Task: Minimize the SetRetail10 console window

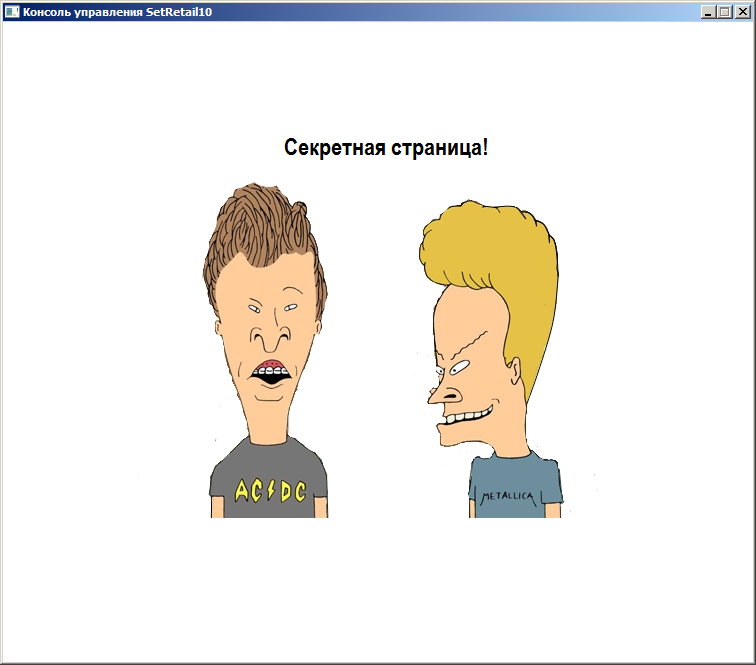Action: [x=708, y=12]
